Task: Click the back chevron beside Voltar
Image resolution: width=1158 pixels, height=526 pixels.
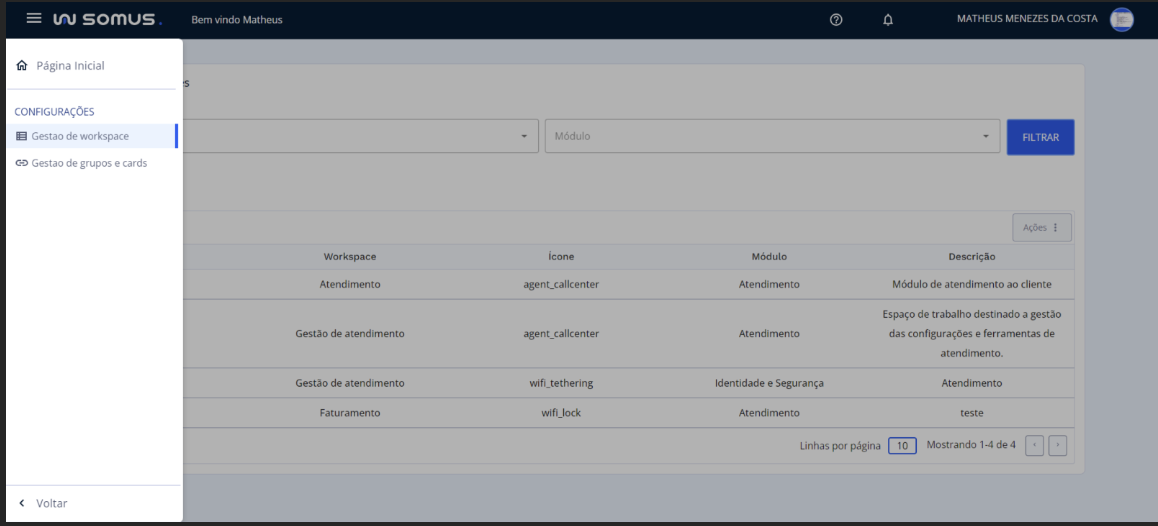Action: point(21,503)
